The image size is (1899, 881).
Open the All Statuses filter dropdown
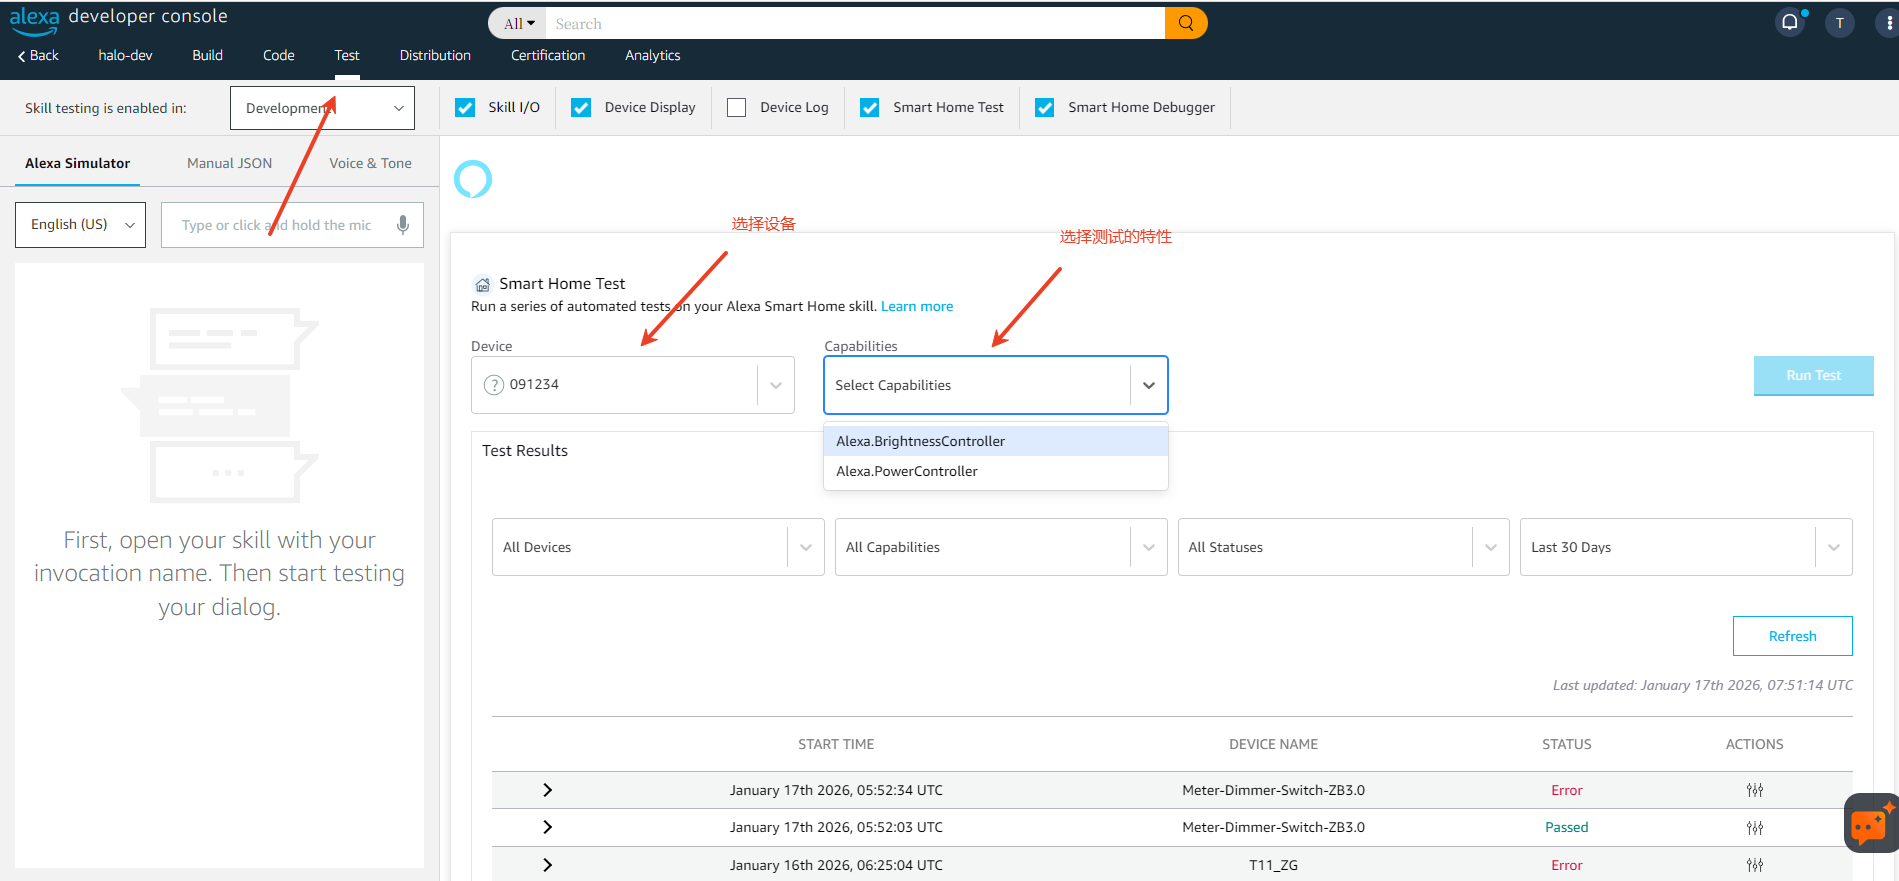point(1343,547)
